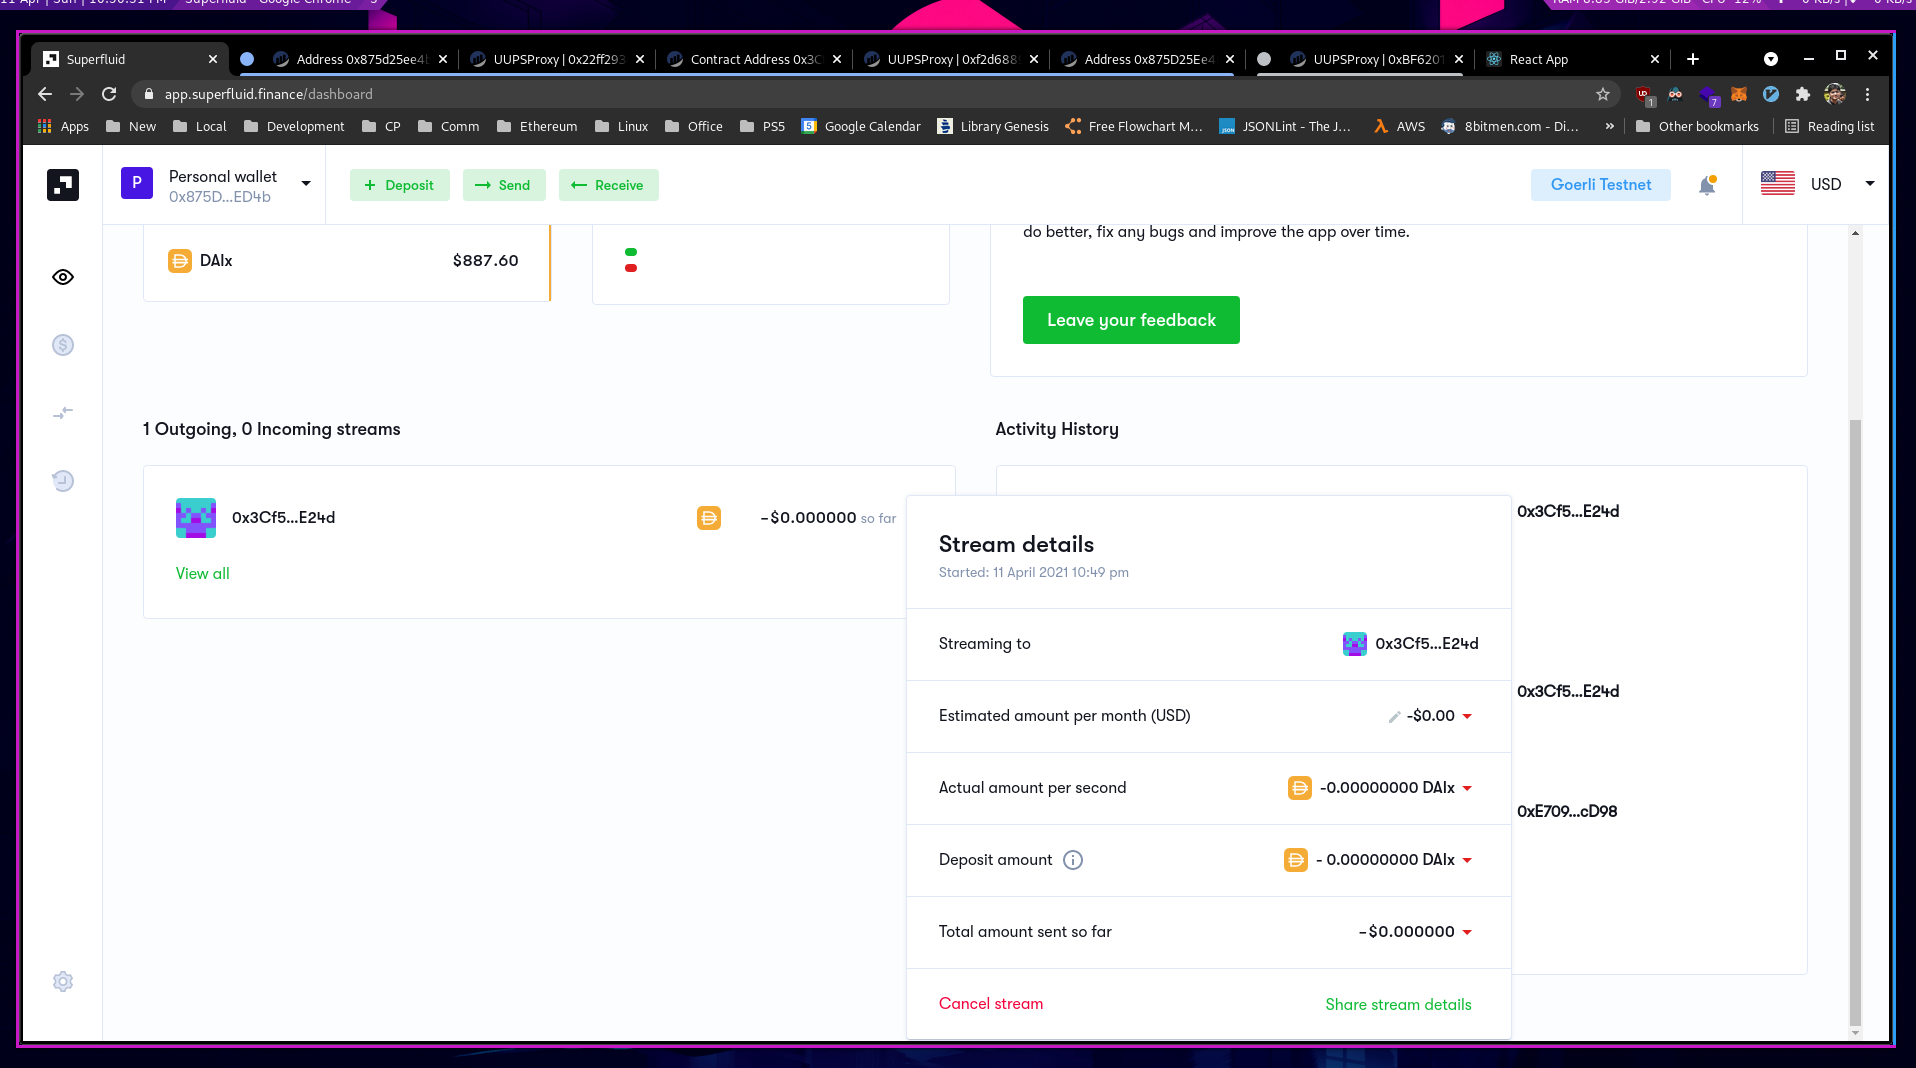Screen dimensions: 1916x1068
Task: Expand hidden bookmarks chevron
Action: [x=1609, y=126]
